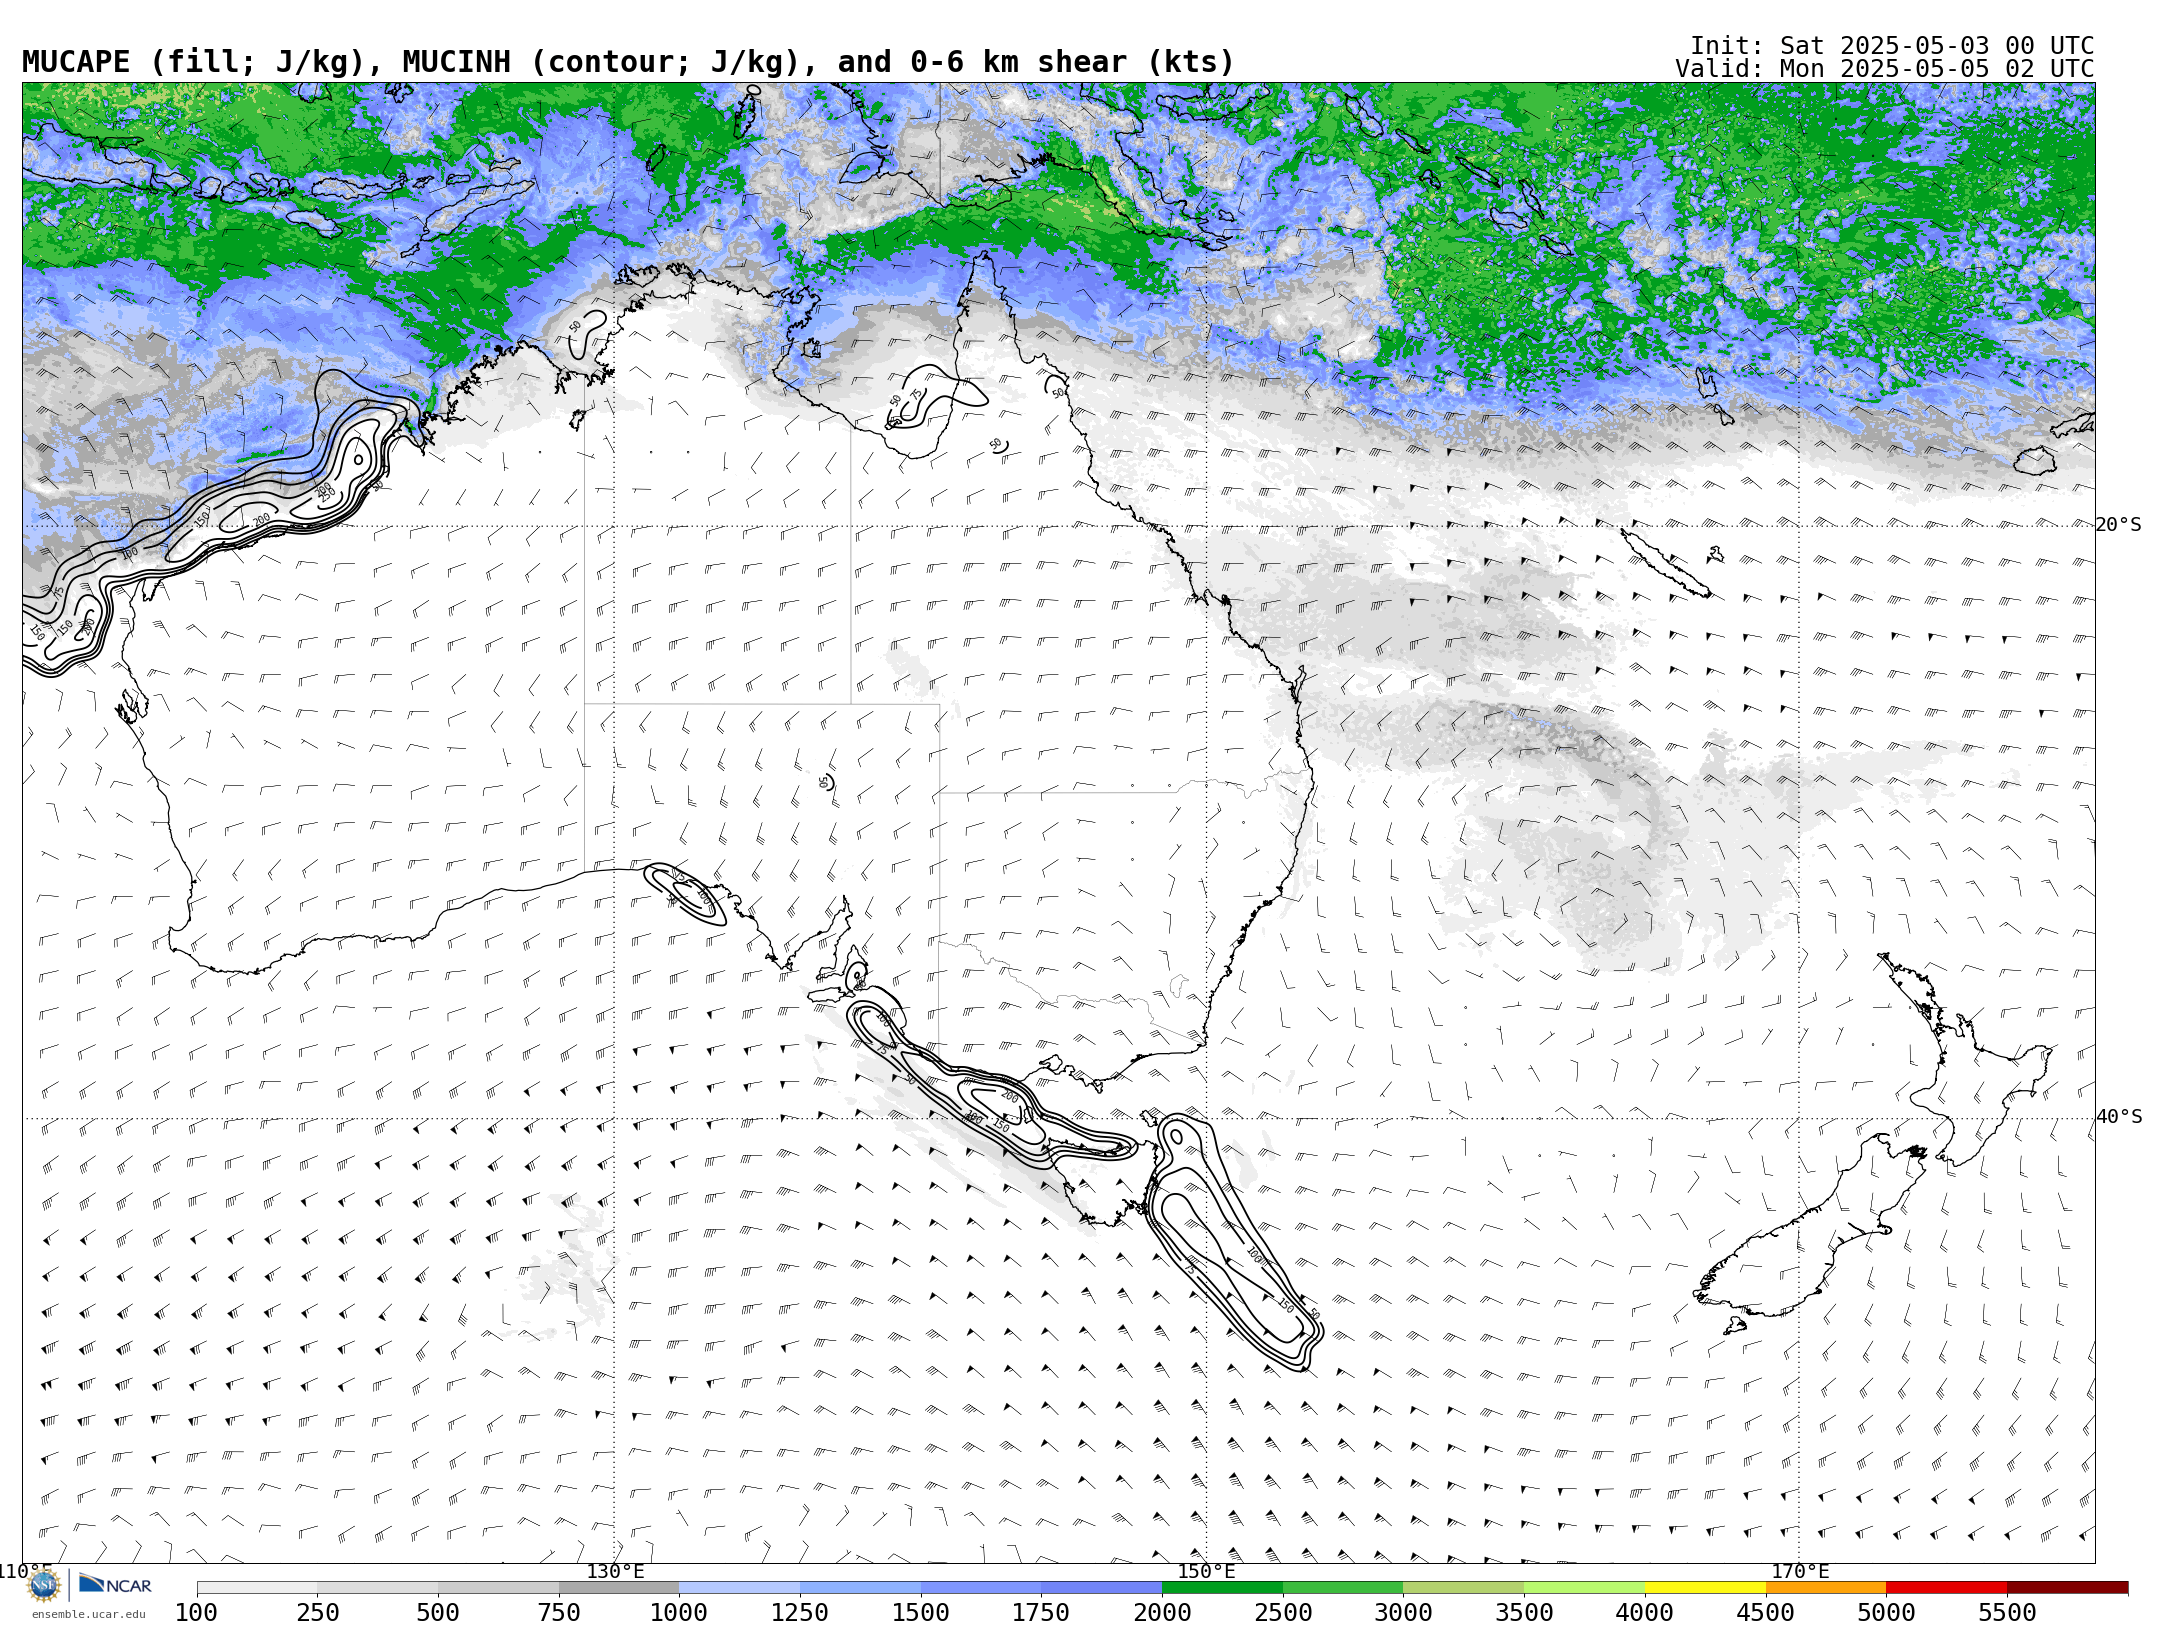Click the 170°E longitude label
Image resolution: width=2160 pixels, height=1626 pixels.
pos(1800,1572)
